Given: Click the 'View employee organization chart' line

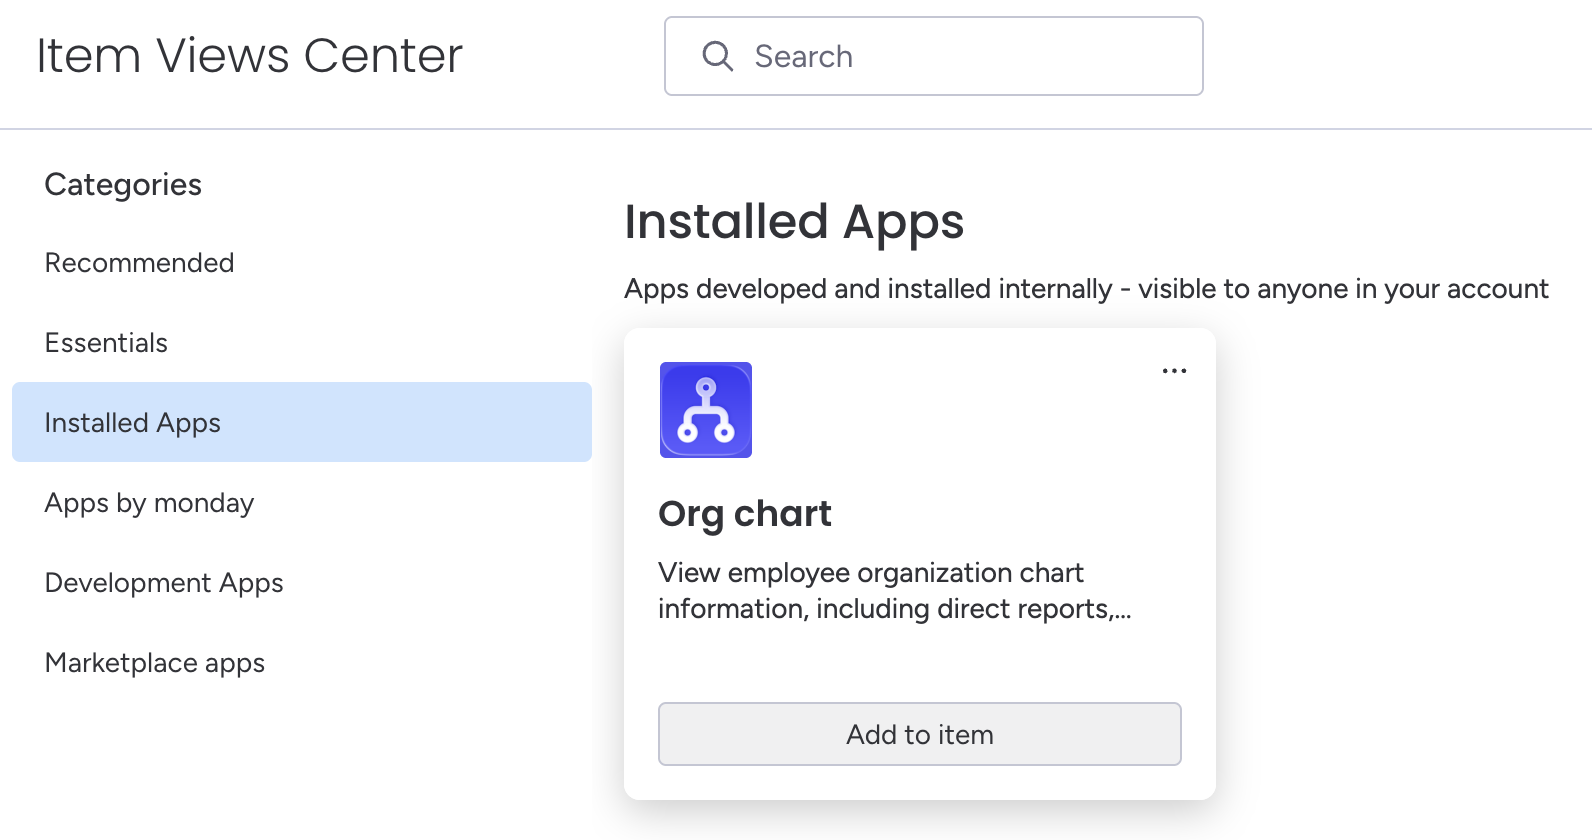Looking at the screenshot, I should tap(870, 573).
